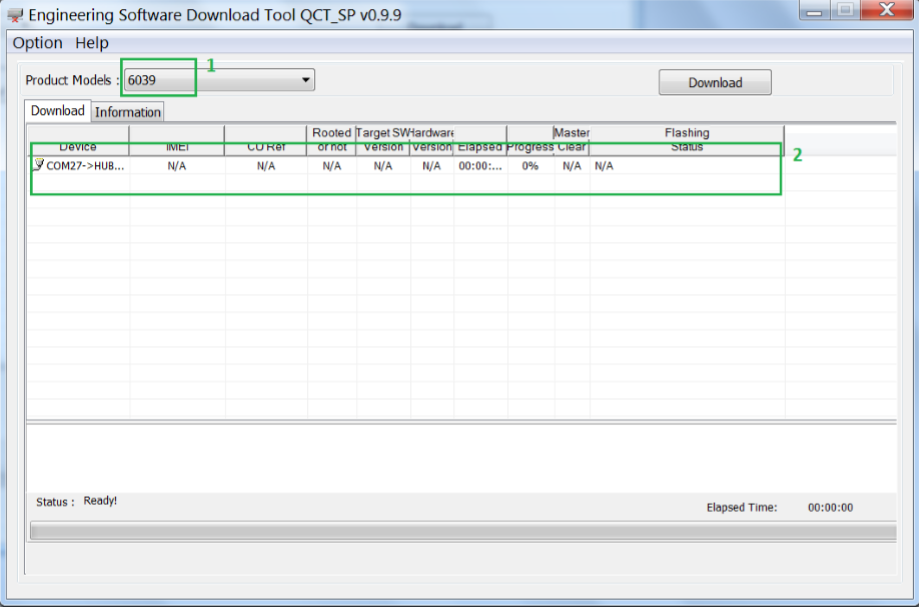
Task: Click the 0% progress cell
Action: pyautogui.click(x=530, y=166)
